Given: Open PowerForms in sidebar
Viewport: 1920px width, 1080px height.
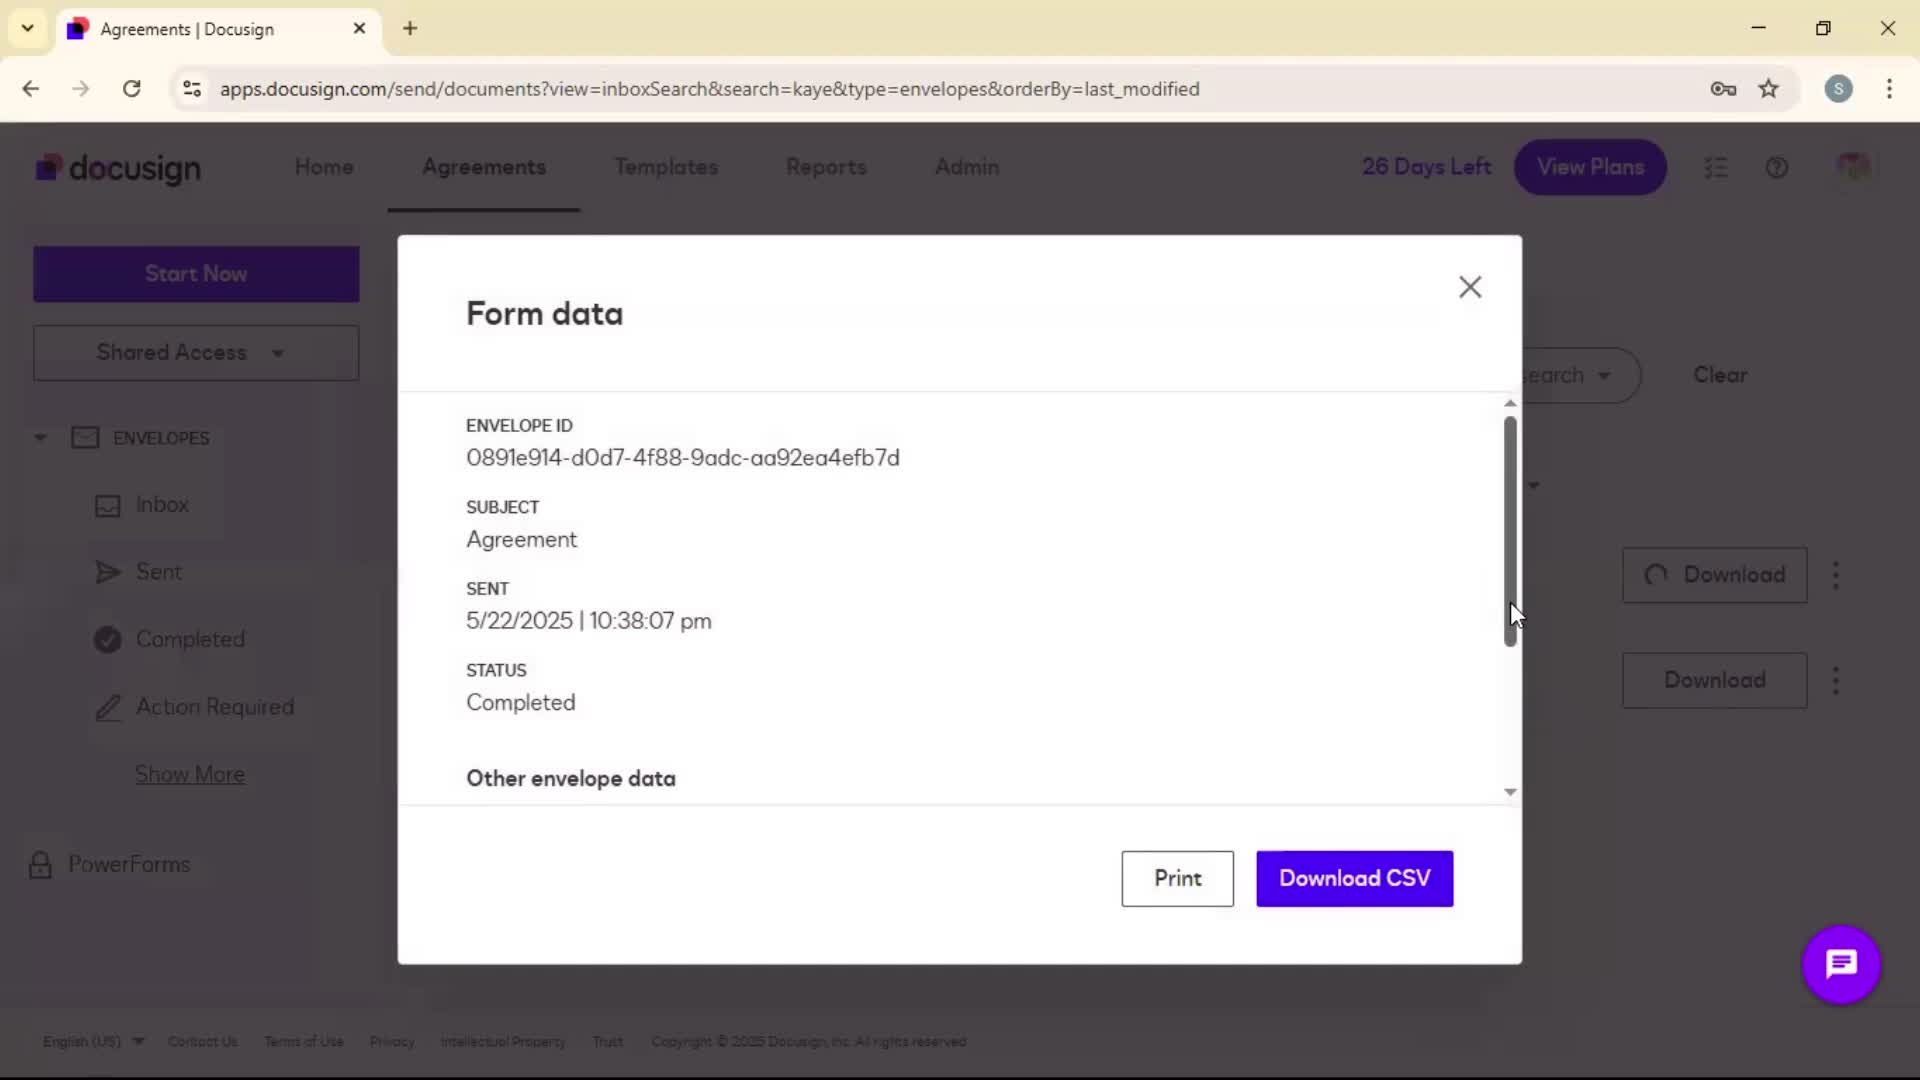Looking at the screenshot, I should (129, 864).
